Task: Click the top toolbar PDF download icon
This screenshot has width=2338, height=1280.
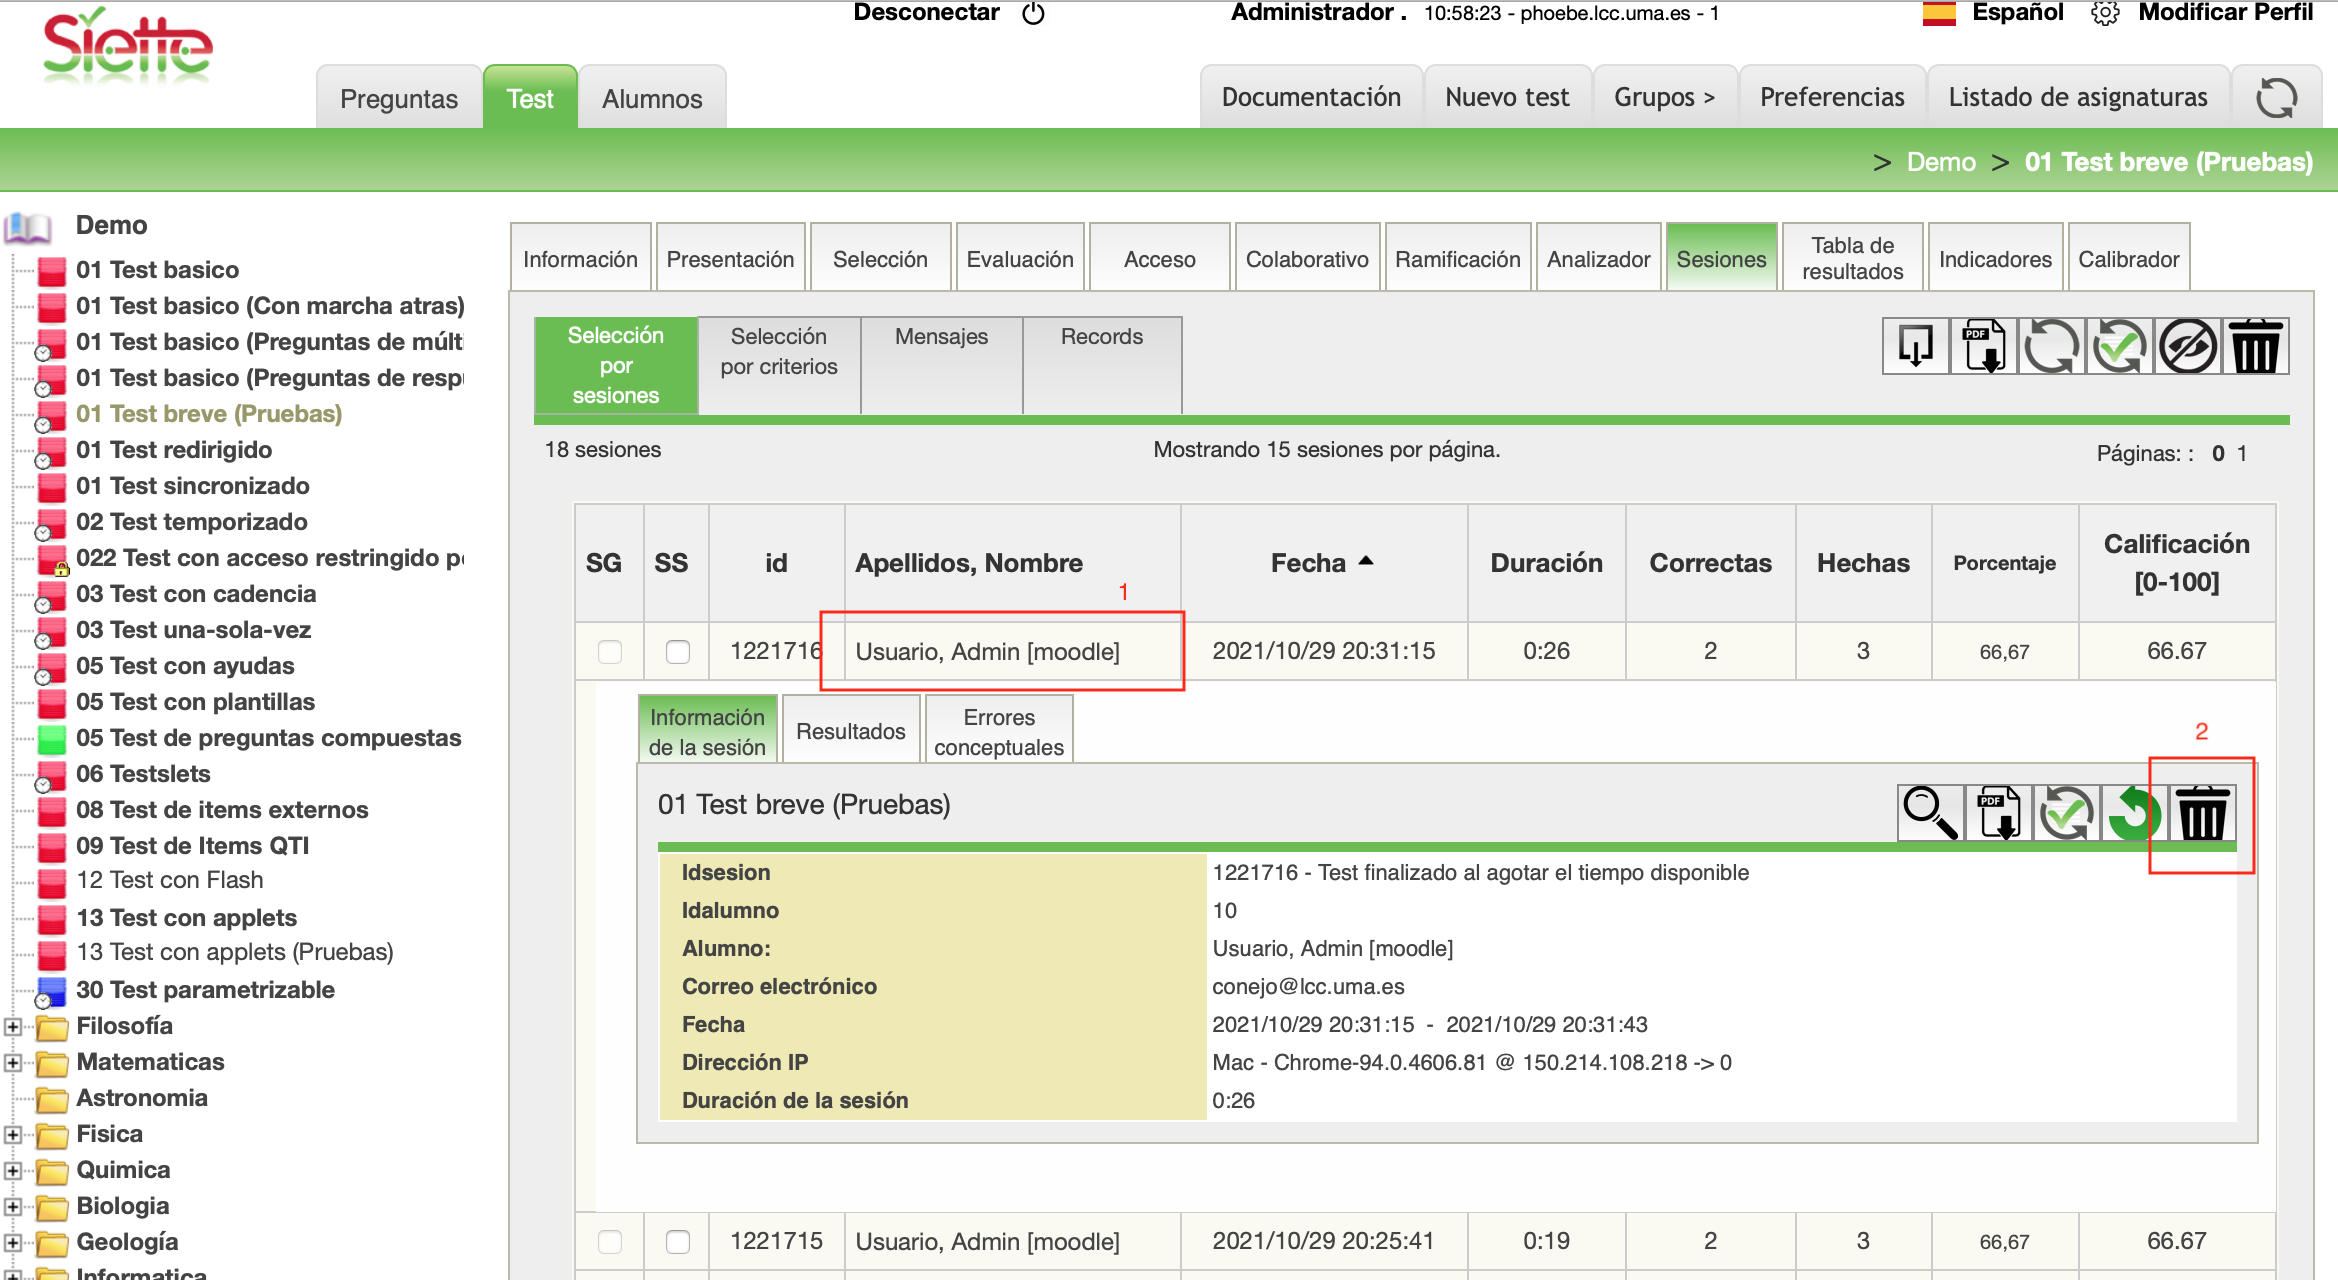Action: pos(1982,348)
